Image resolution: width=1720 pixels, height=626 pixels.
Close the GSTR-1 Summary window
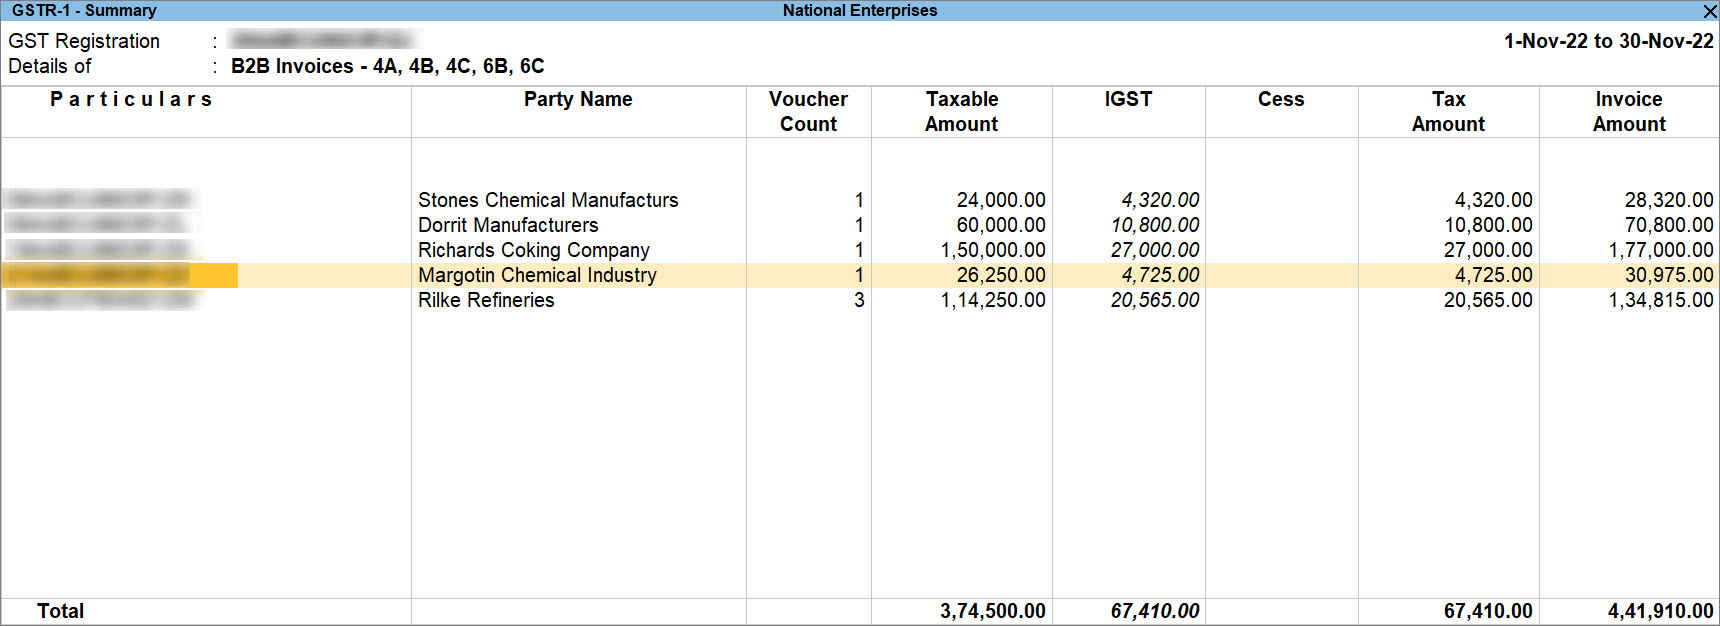1709,11
